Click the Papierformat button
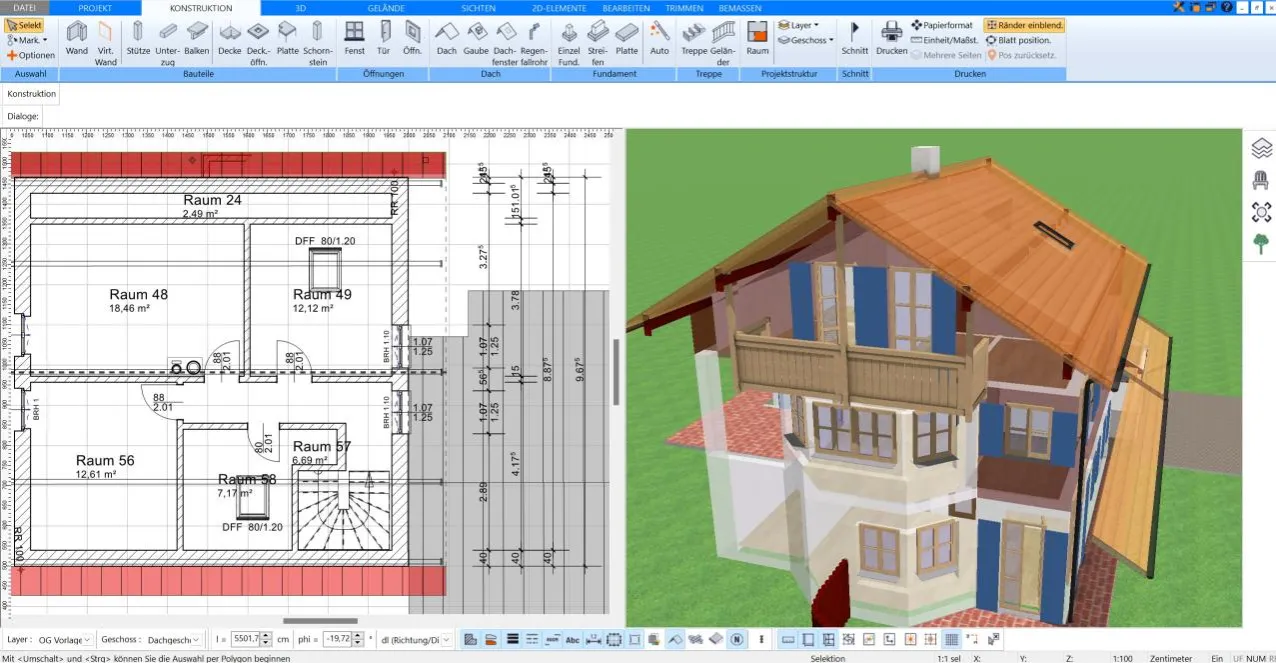The height and width of the screenshot is (663, 1276). [x=941, y=25]
